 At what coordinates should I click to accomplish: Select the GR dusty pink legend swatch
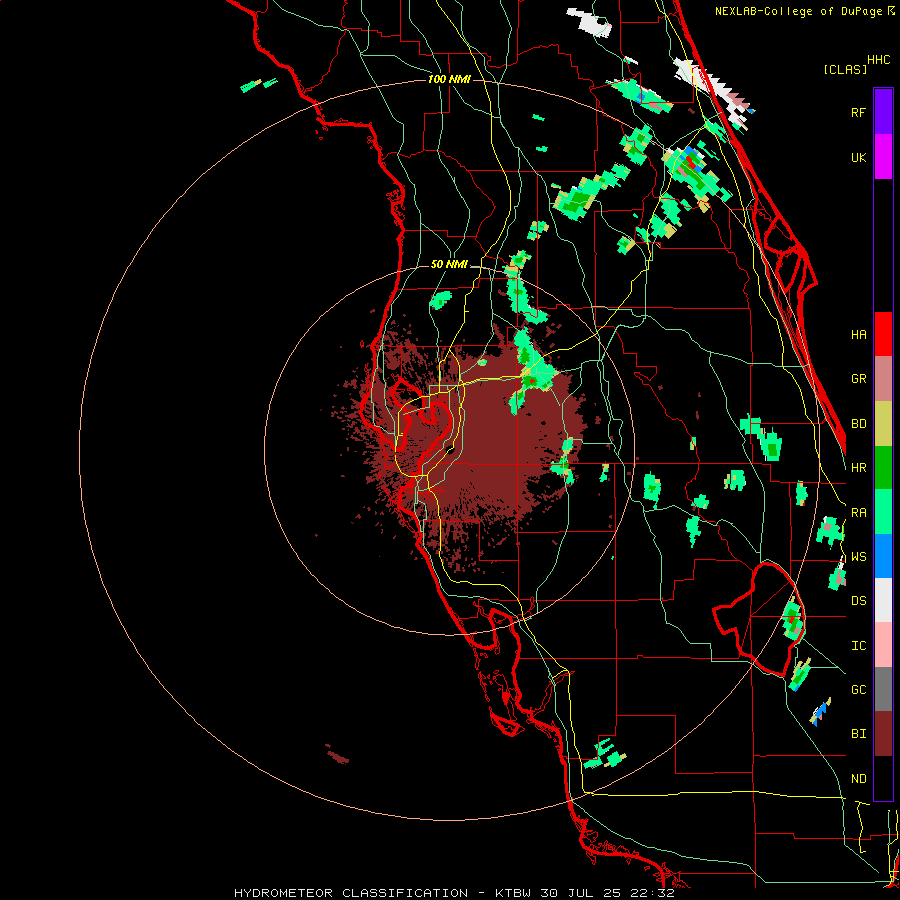tap(883, 378)
